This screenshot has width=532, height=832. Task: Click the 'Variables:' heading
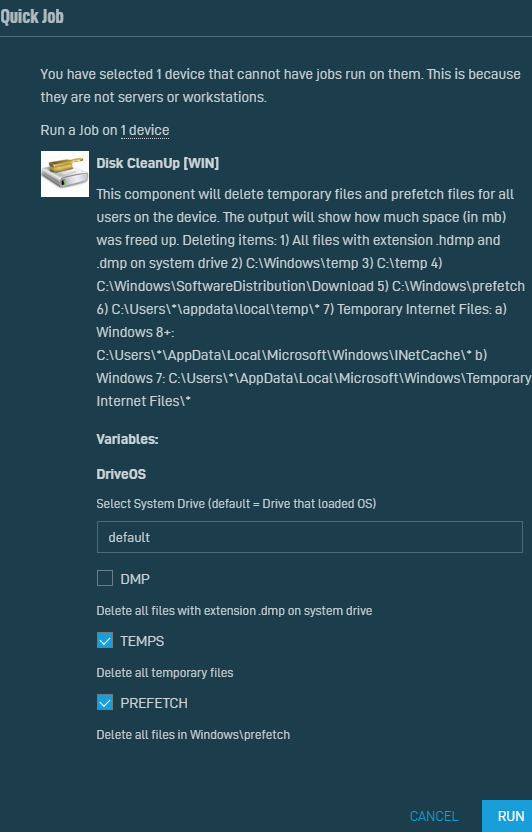coord(127,439)
